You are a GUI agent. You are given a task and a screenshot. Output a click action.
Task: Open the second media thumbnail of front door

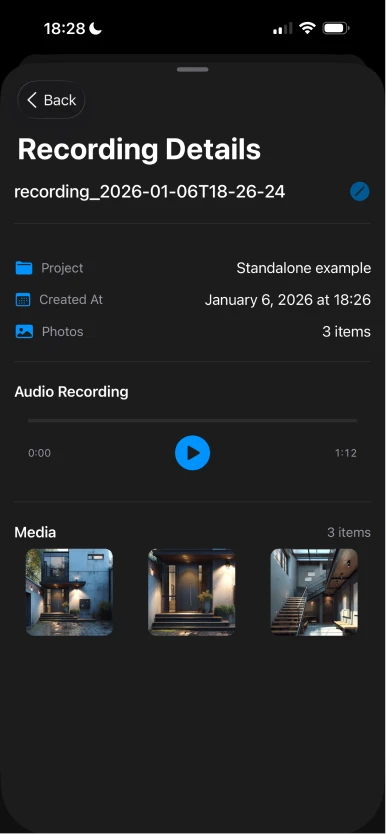pyautogui.click(x=191, y=592)
